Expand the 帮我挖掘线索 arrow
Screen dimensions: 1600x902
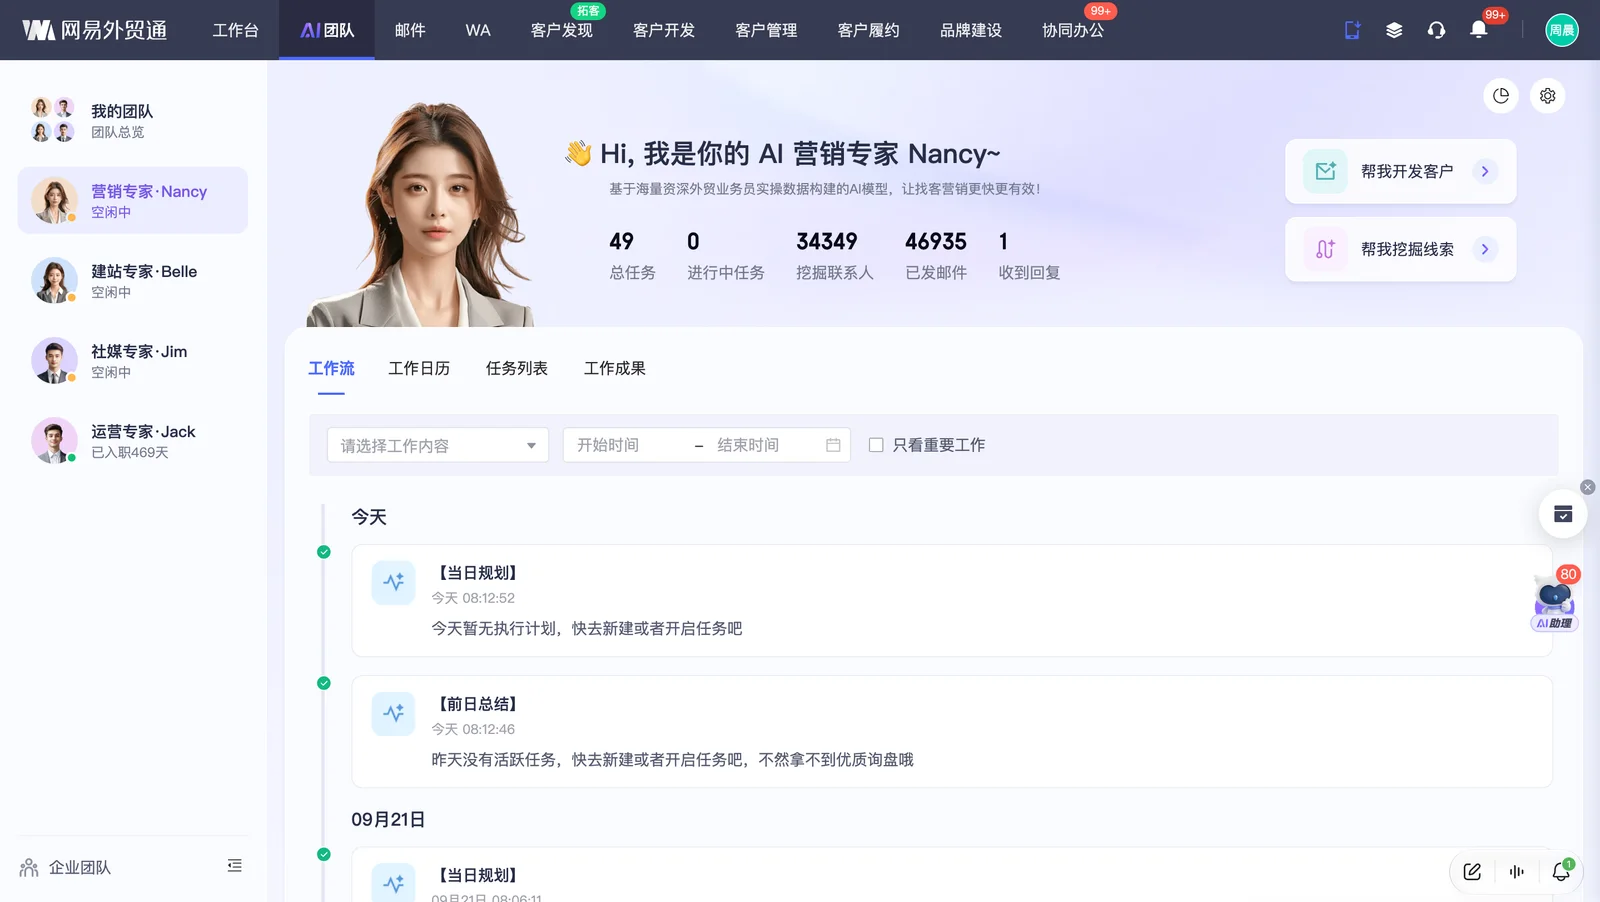point(1485,249)
